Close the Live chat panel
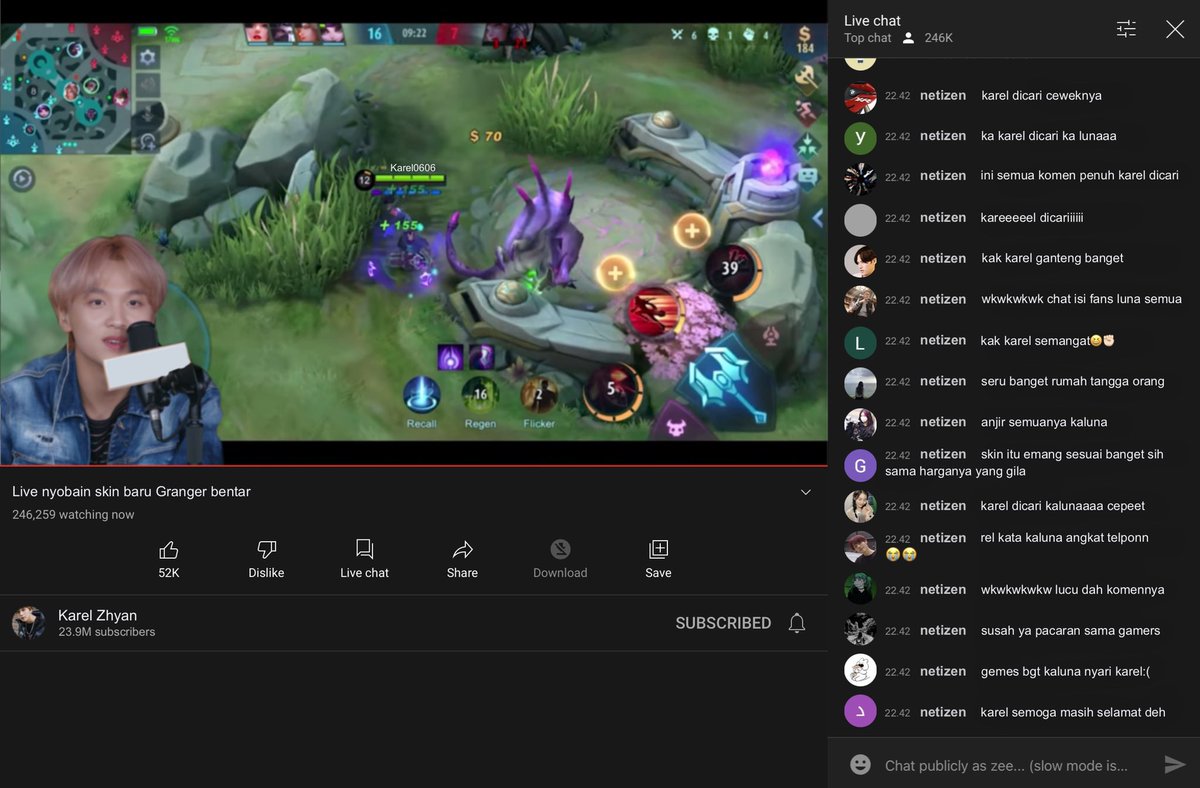The height and width of the screenshot is (788, 1200). pyautogui.click(x=1175, y=29)
